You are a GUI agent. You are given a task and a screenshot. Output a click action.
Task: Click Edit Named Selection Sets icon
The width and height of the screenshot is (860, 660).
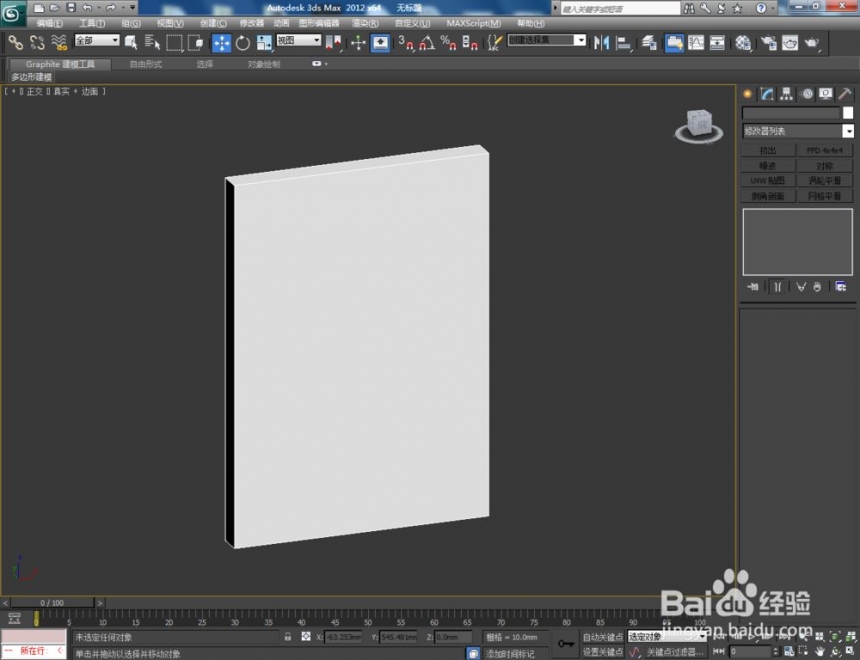[494, 42]
